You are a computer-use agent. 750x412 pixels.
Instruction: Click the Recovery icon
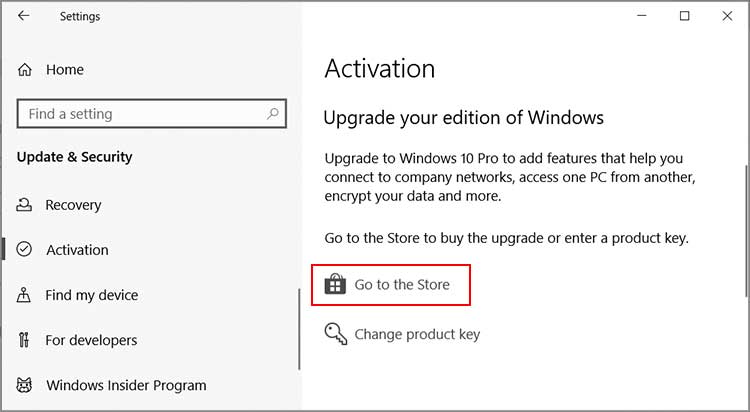25,205
